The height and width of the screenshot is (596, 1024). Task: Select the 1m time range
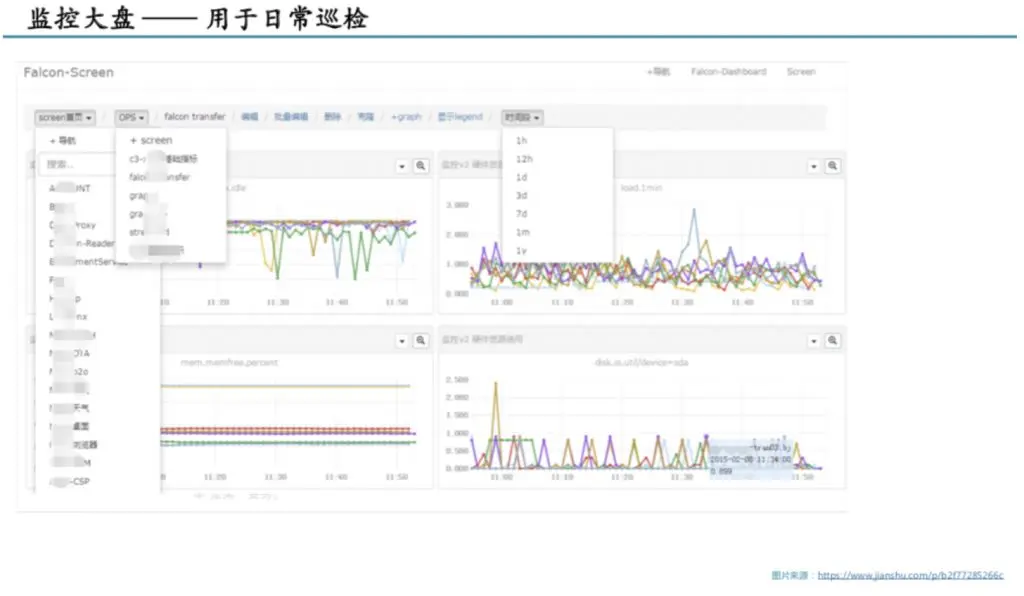click(522, 232)
